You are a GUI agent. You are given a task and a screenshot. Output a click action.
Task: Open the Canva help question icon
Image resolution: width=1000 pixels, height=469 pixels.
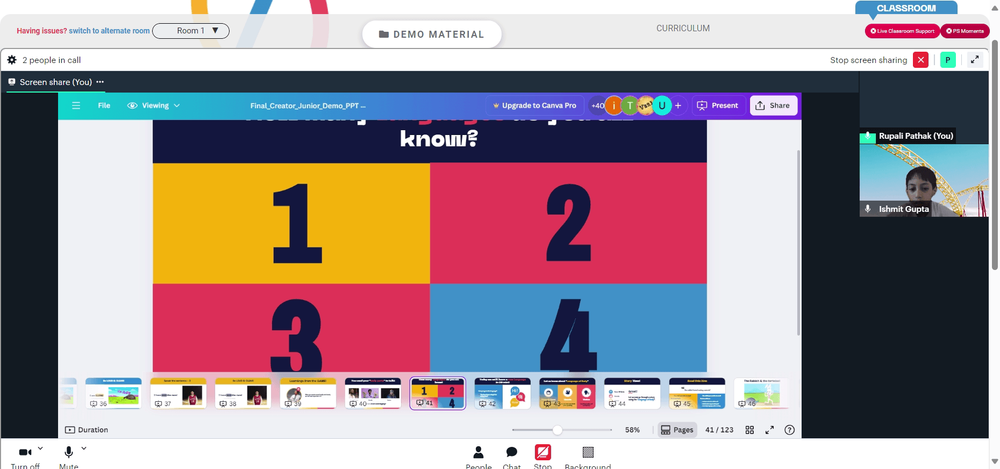tap(790, 430)
